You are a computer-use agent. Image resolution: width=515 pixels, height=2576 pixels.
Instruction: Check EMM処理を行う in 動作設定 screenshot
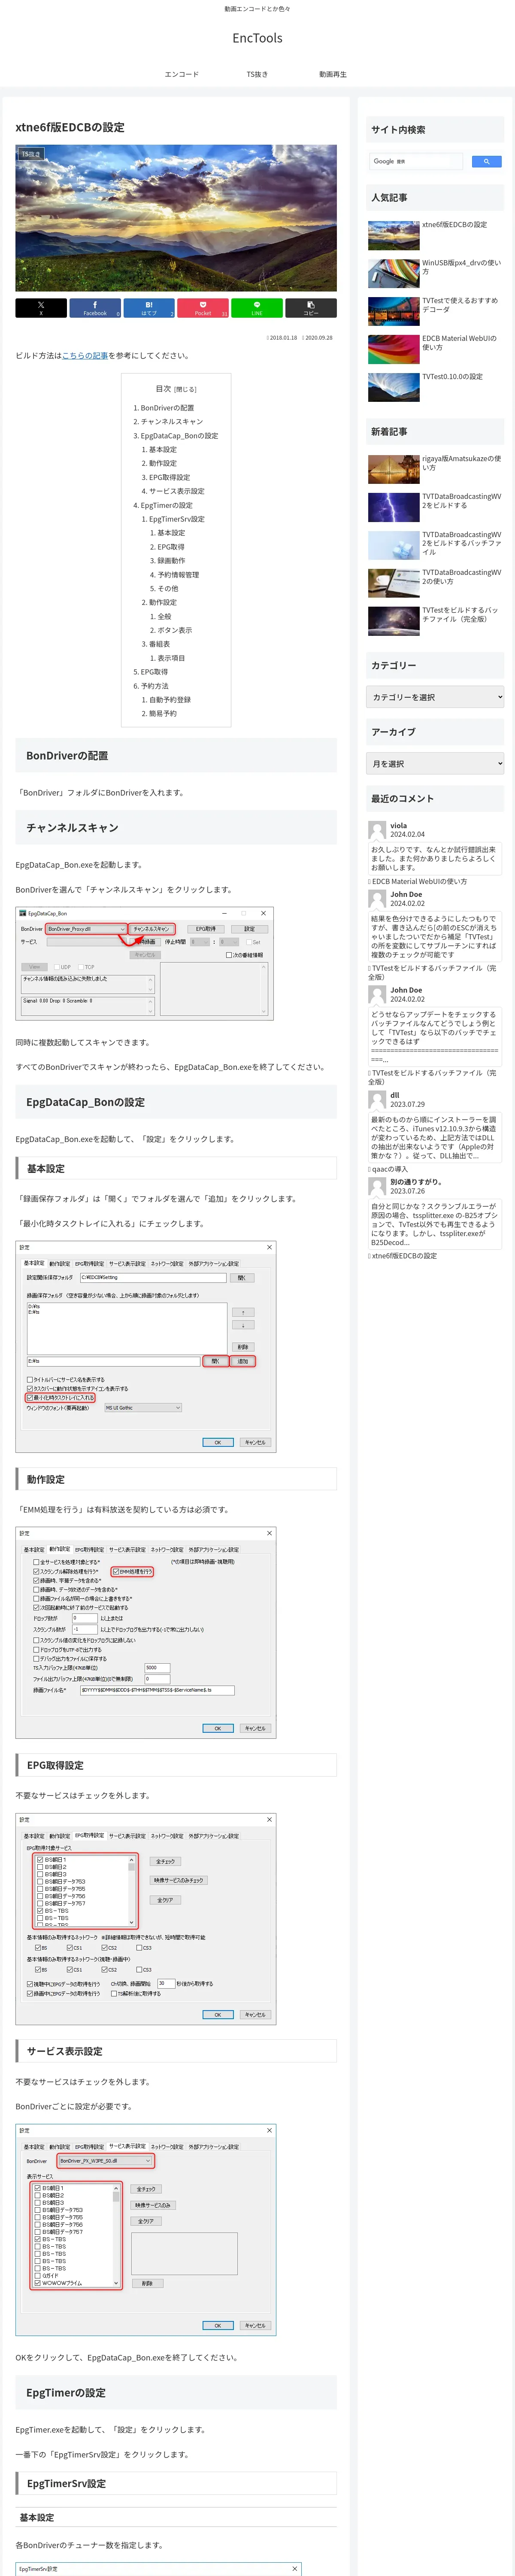[132, 1571]
